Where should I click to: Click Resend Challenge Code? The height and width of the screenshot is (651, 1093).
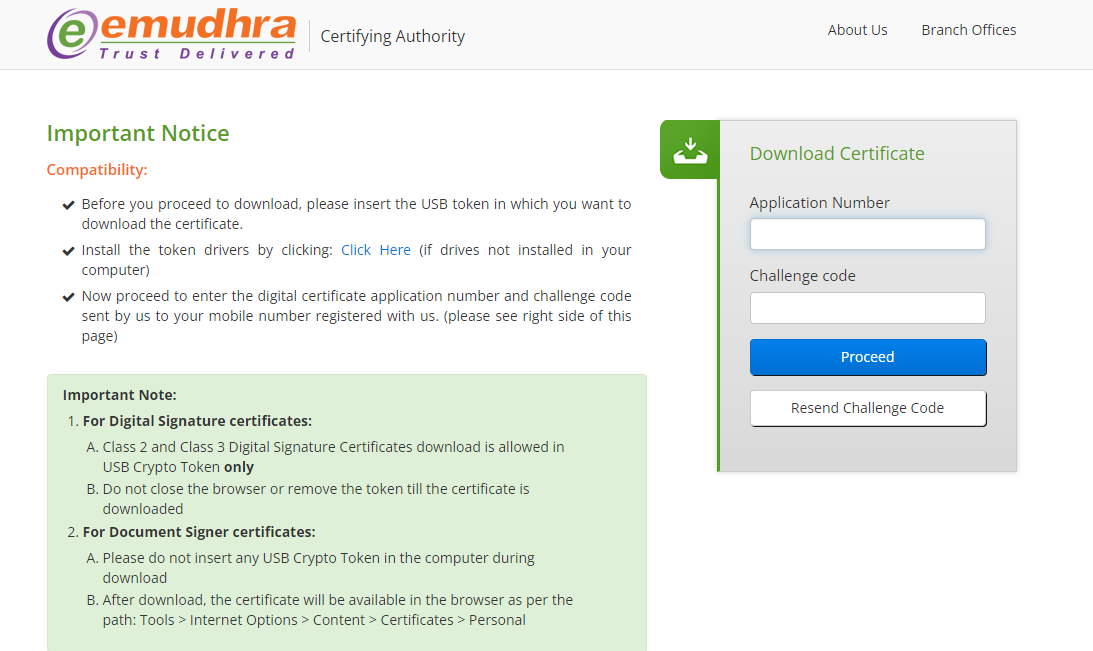[x=867, y=408]
